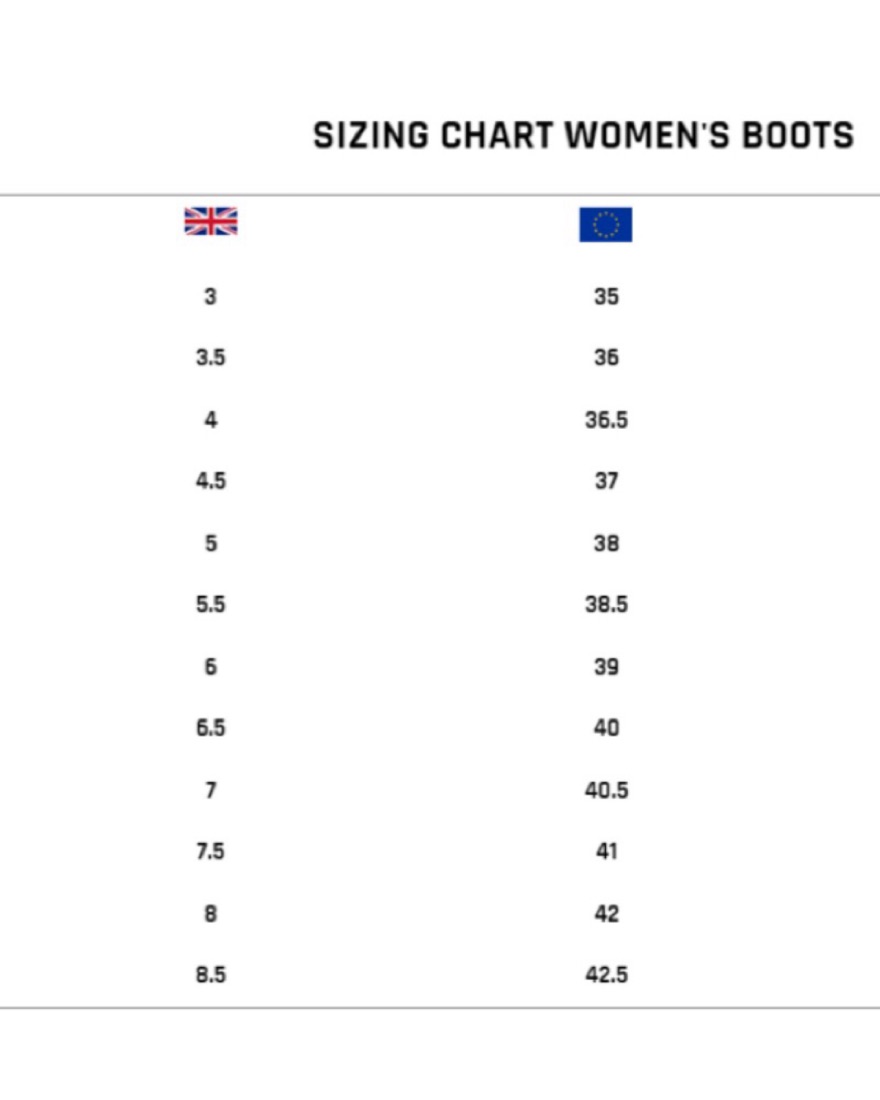The height and width of the screenshot is (1100, 880).
Task: Click UK size 8.5 value
Action: coord(211,974)
